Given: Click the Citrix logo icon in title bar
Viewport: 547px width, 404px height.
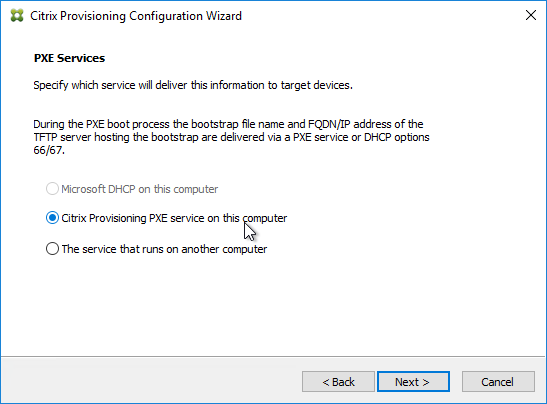Looking at the screenshot, I should click(x=17, y=16).
